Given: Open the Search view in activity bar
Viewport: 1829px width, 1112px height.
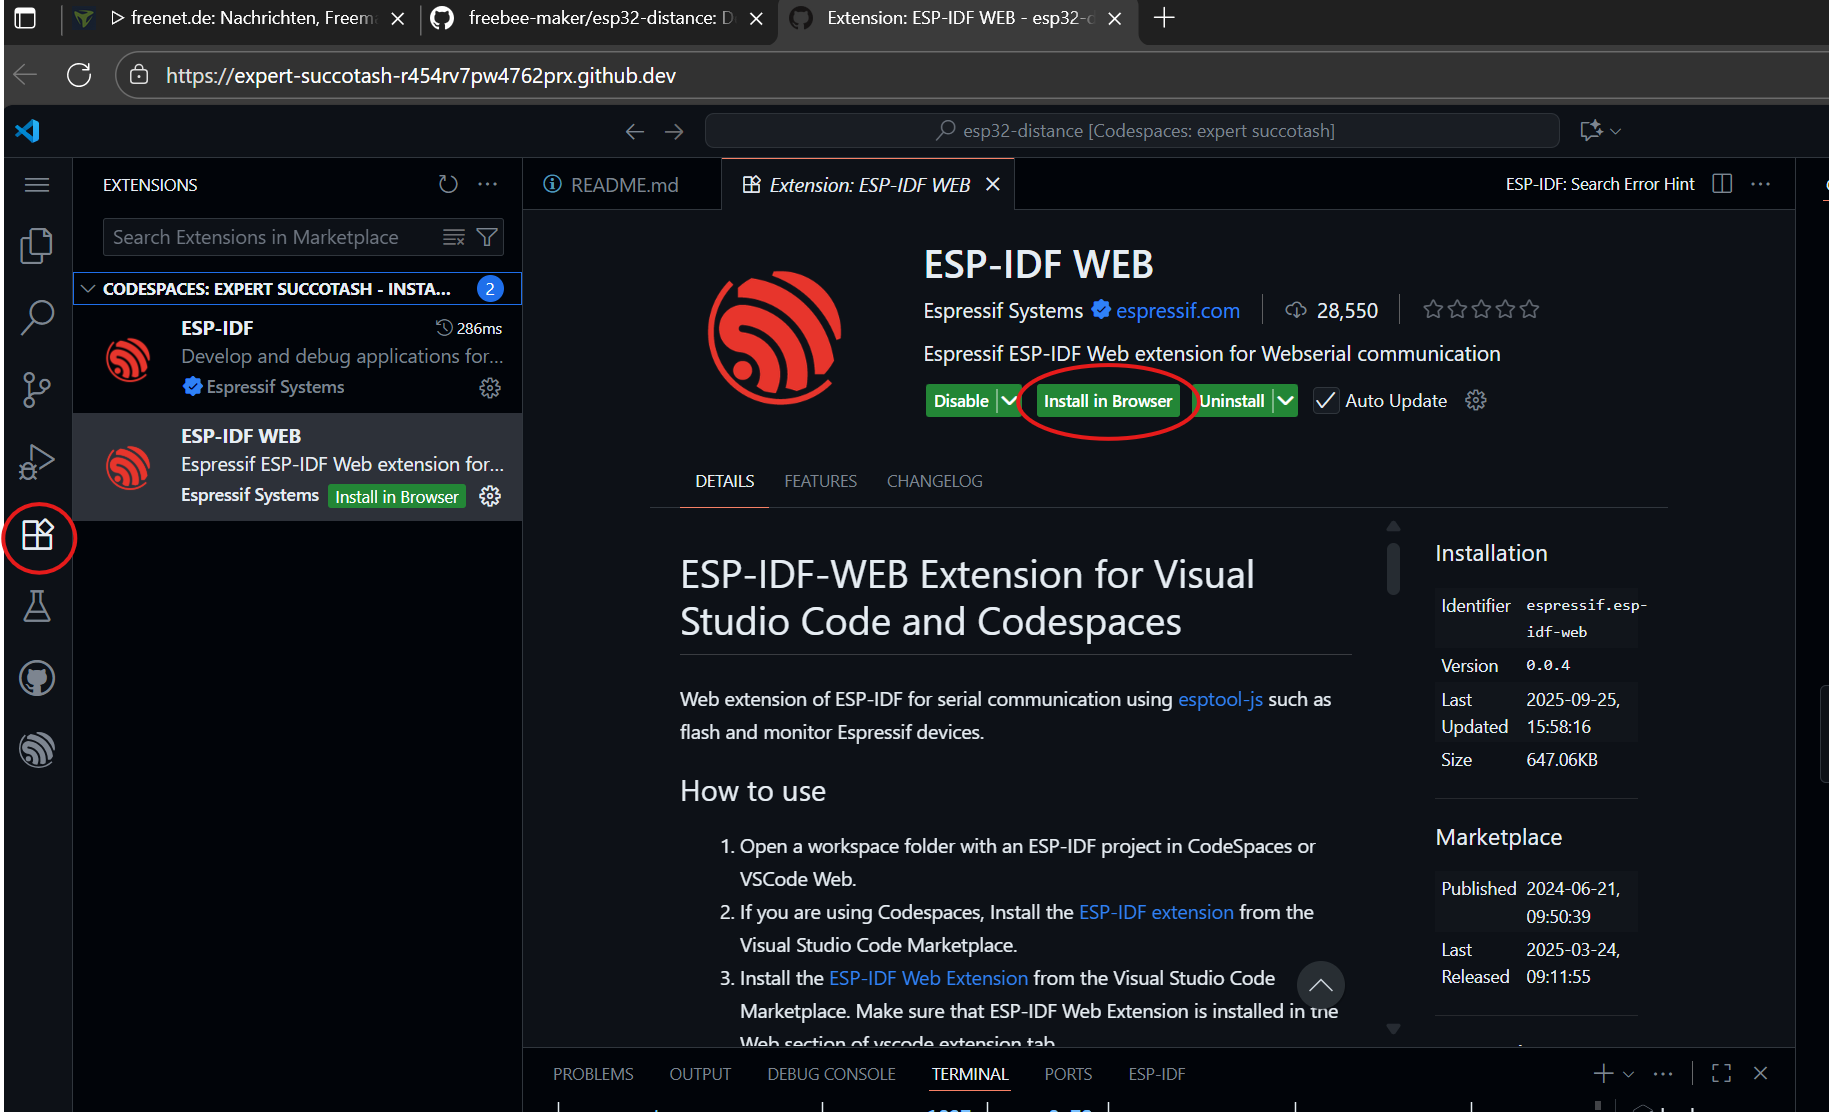Looking at the screenshot, I should coord(37,318).
